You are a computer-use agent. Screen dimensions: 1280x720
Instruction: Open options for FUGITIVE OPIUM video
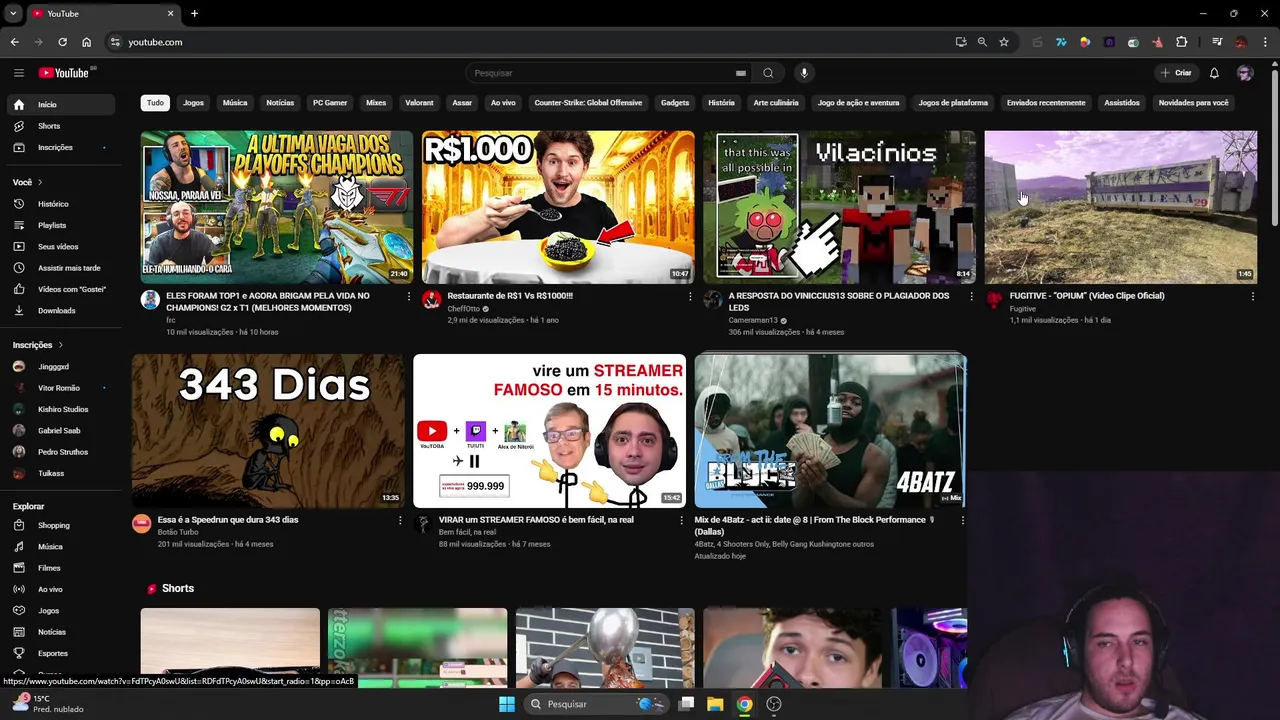(x=1252, y=296)
